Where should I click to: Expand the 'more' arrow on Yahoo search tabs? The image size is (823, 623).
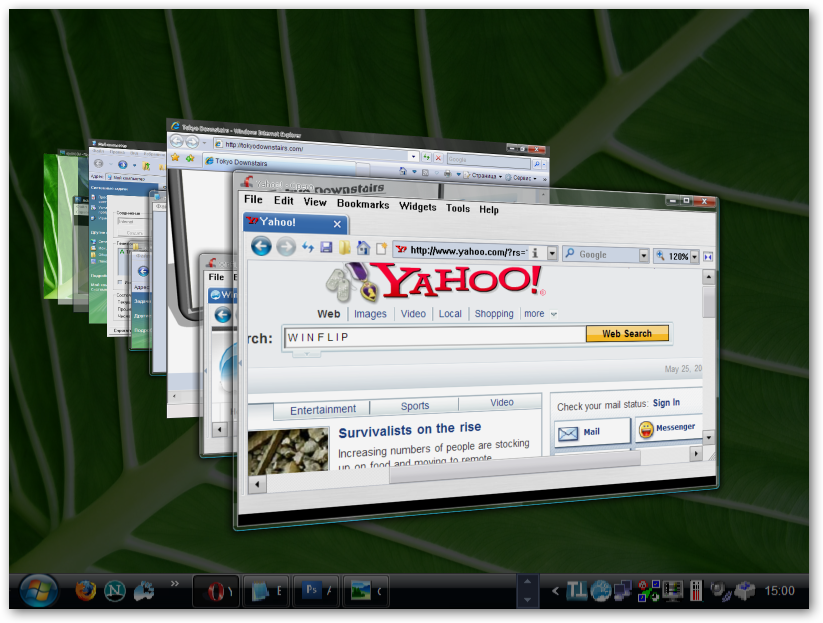[x=554, y=314]
